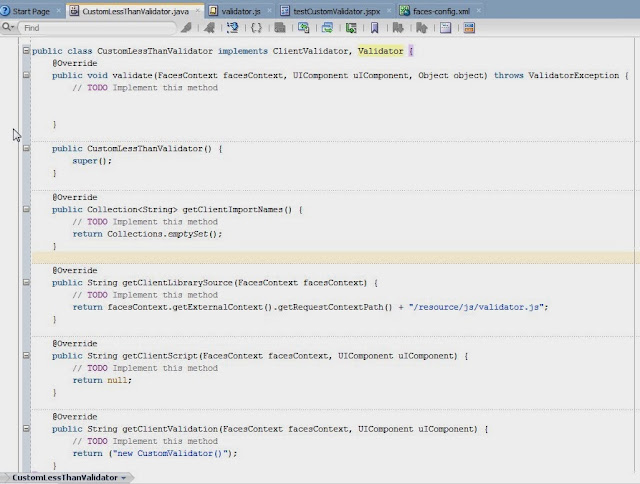
Task: Click the toolbar icon left of the bookmark
Action: [351, 28]
